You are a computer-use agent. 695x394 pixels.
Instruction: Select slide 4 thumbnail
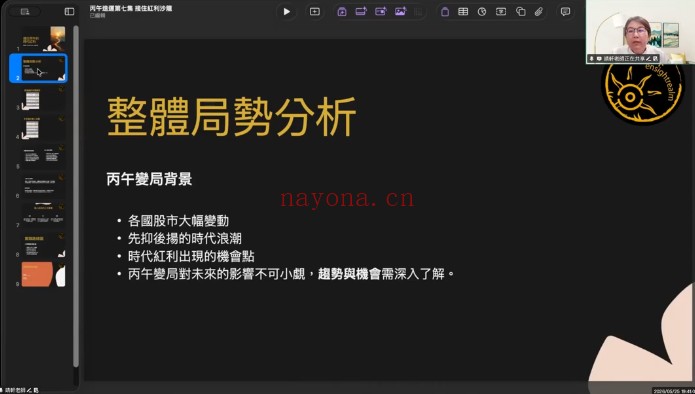point(44,127)
